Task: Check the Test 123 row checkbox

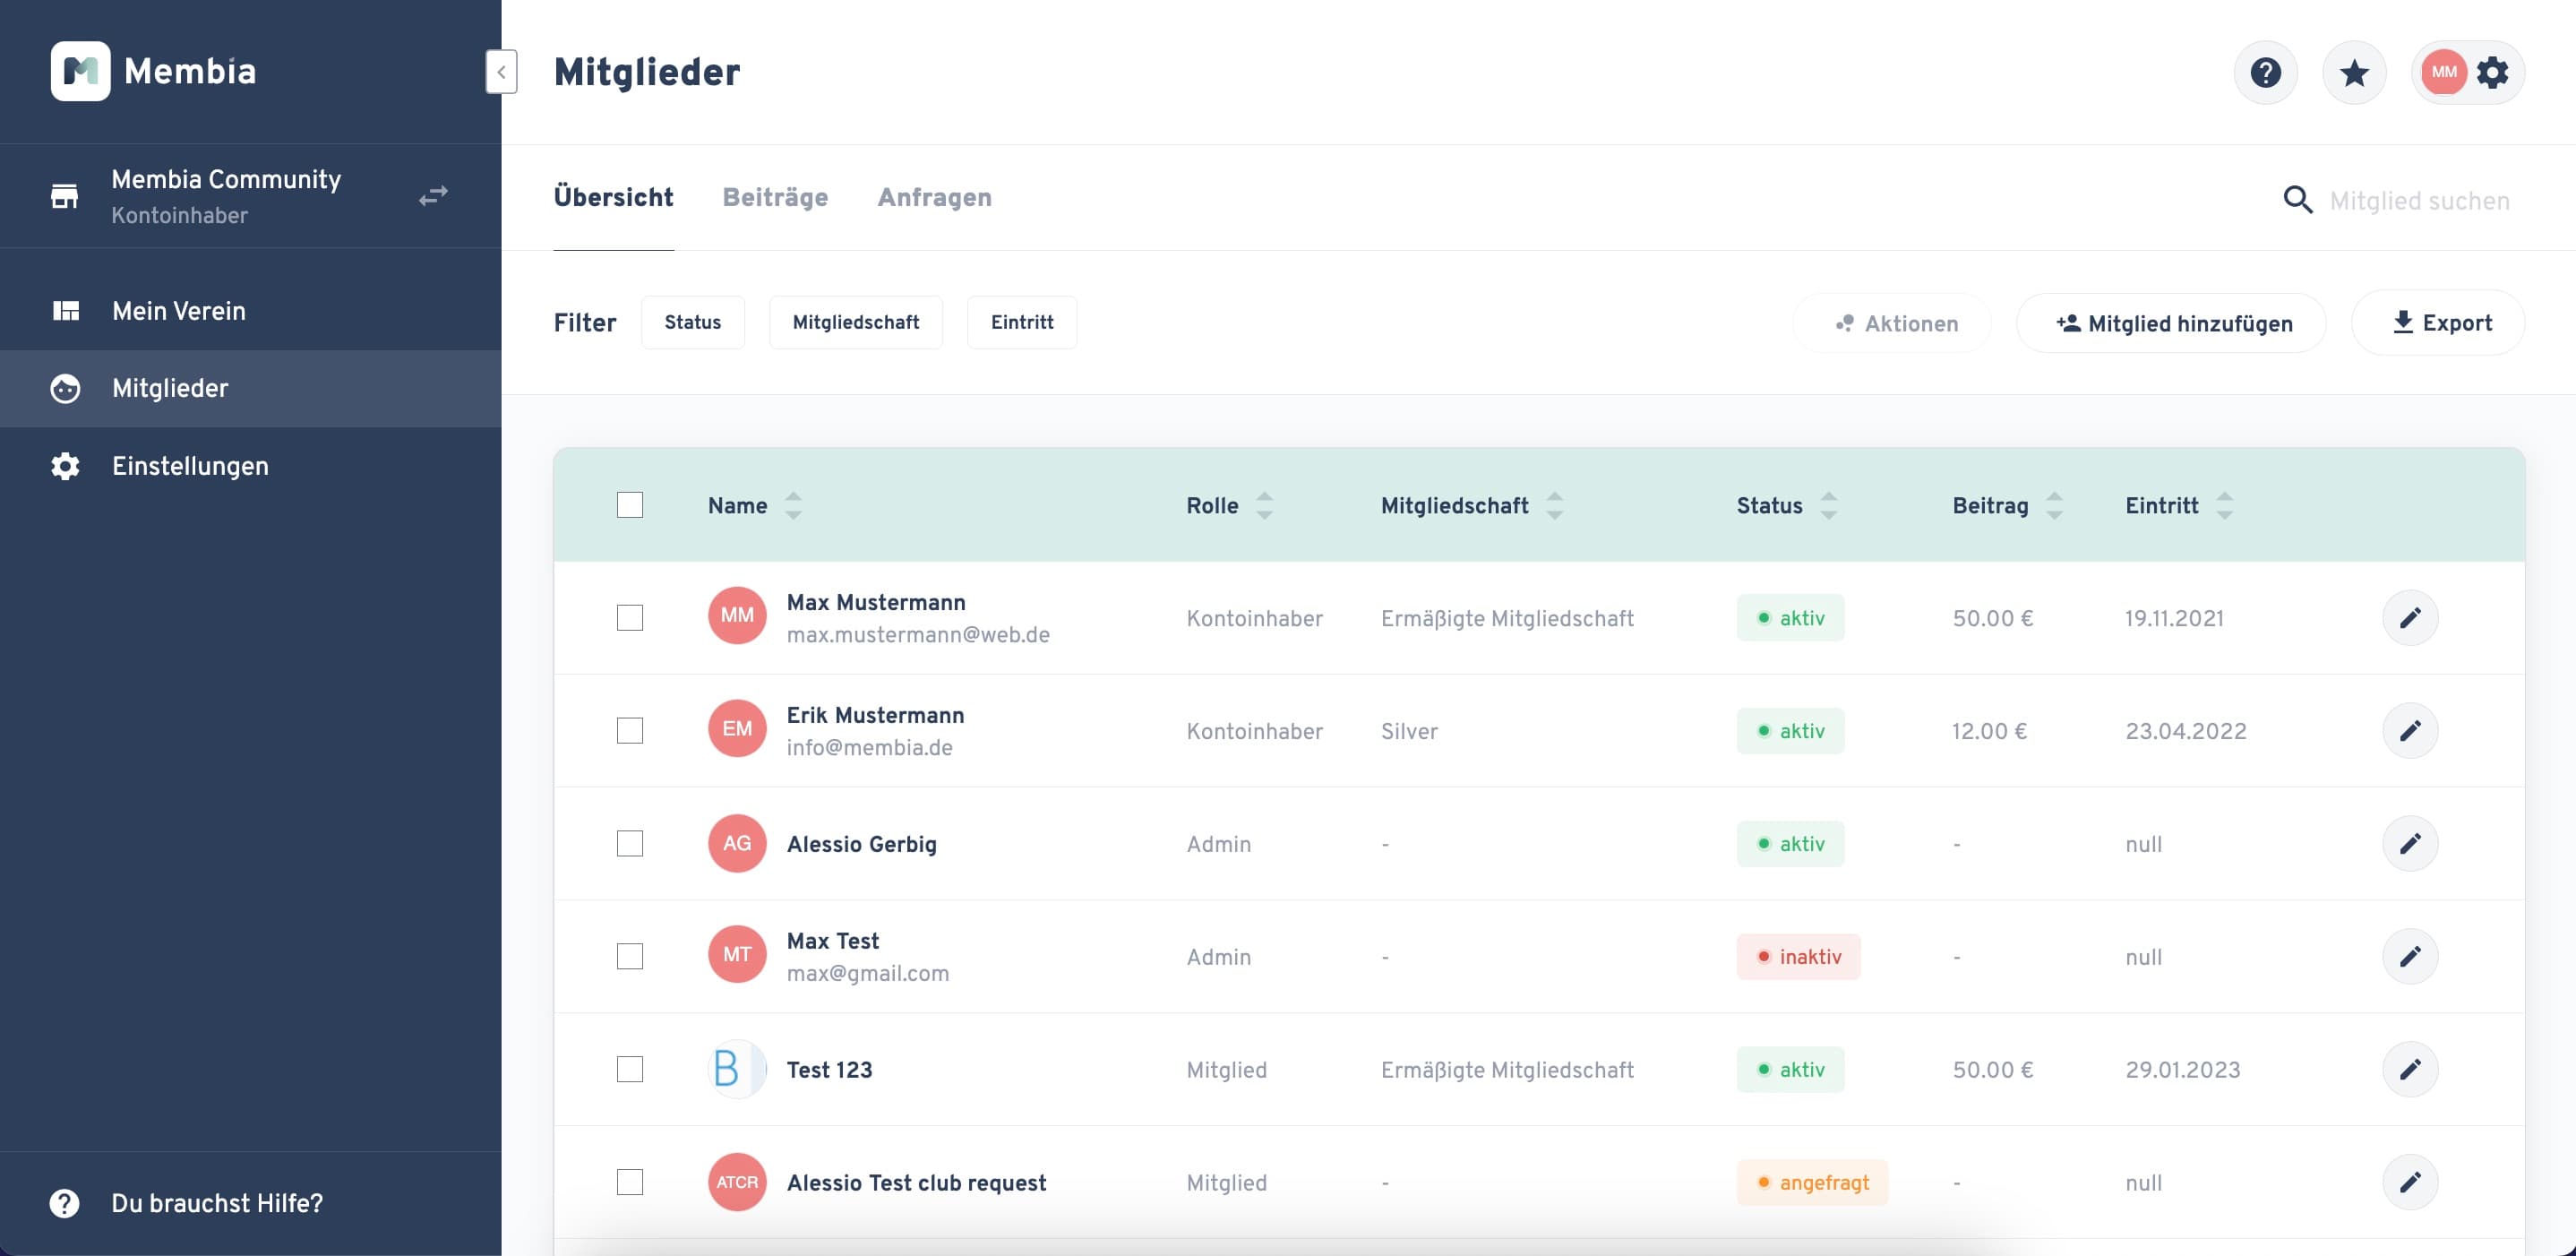Action: [x=630, y=1070]
